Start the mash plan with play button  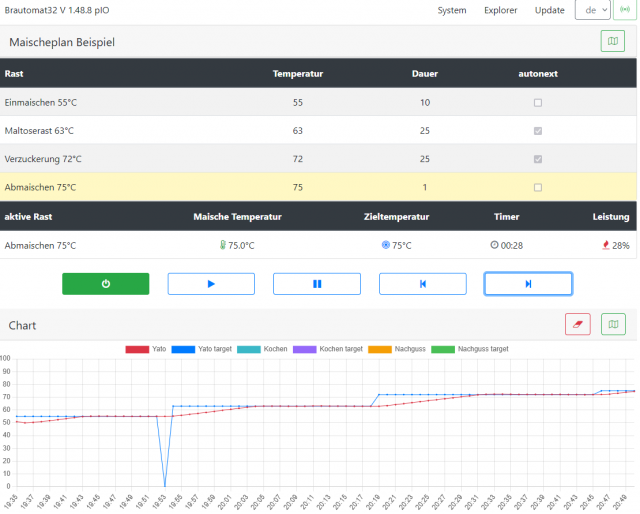coord(211,284)
